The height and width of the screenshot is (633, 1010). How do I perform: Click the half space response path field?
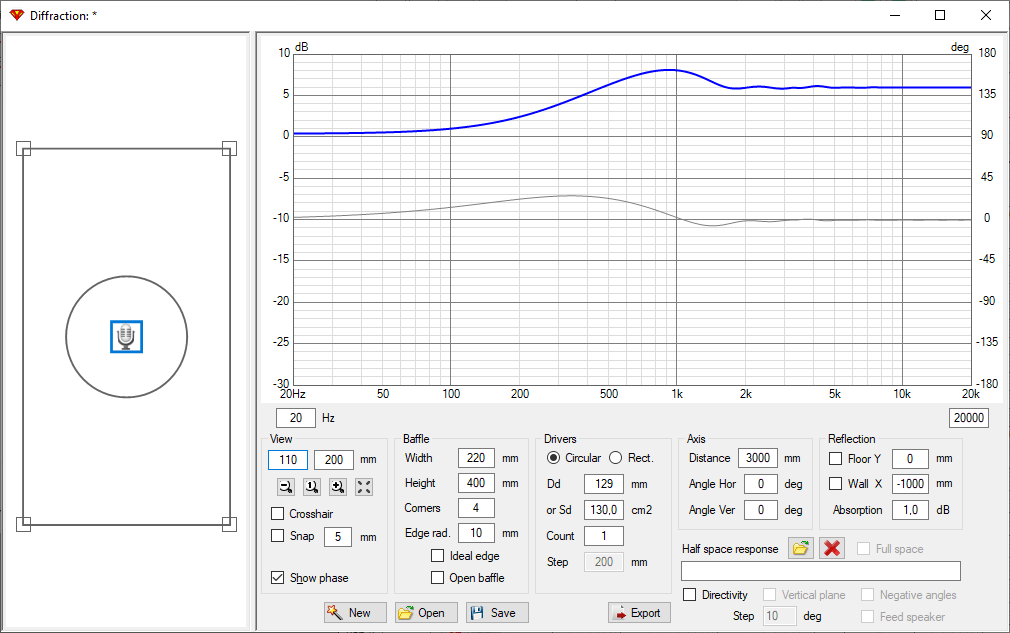click(x=821, y=571)
